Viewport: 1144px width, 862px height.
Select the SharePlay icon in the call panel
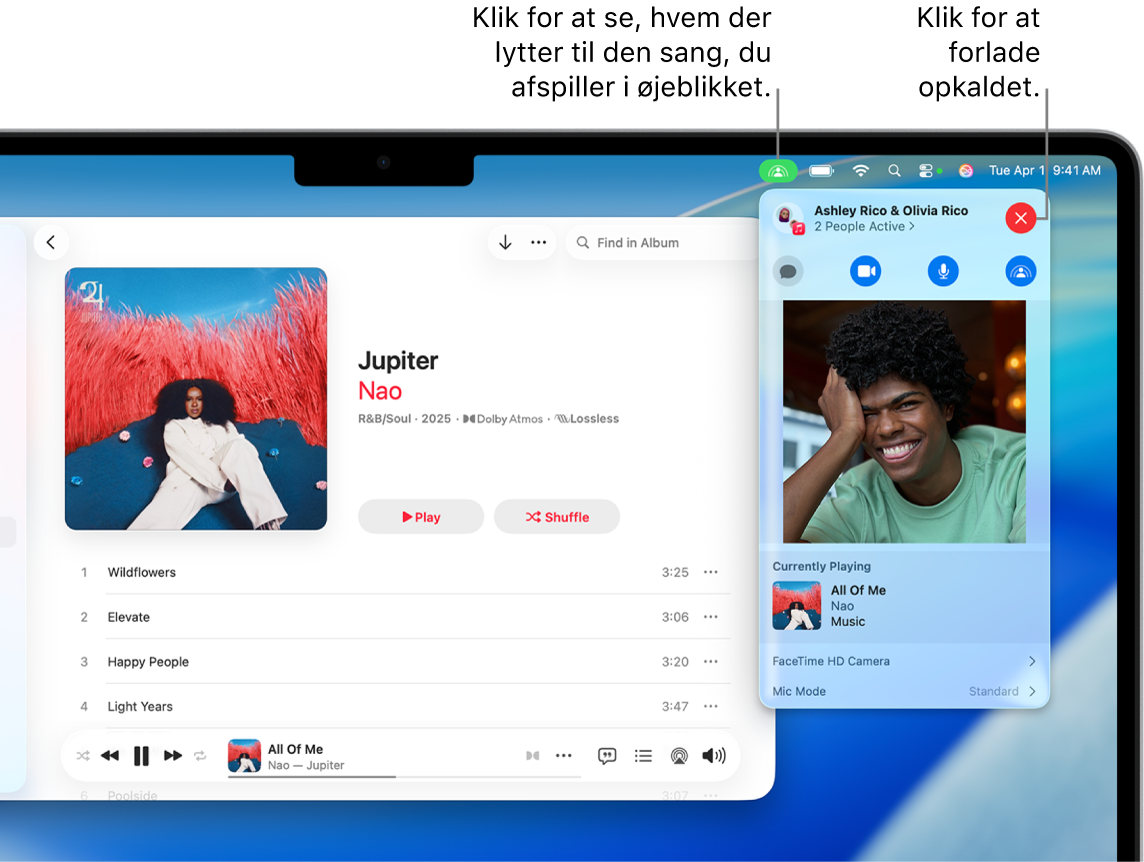point(1021,271)
